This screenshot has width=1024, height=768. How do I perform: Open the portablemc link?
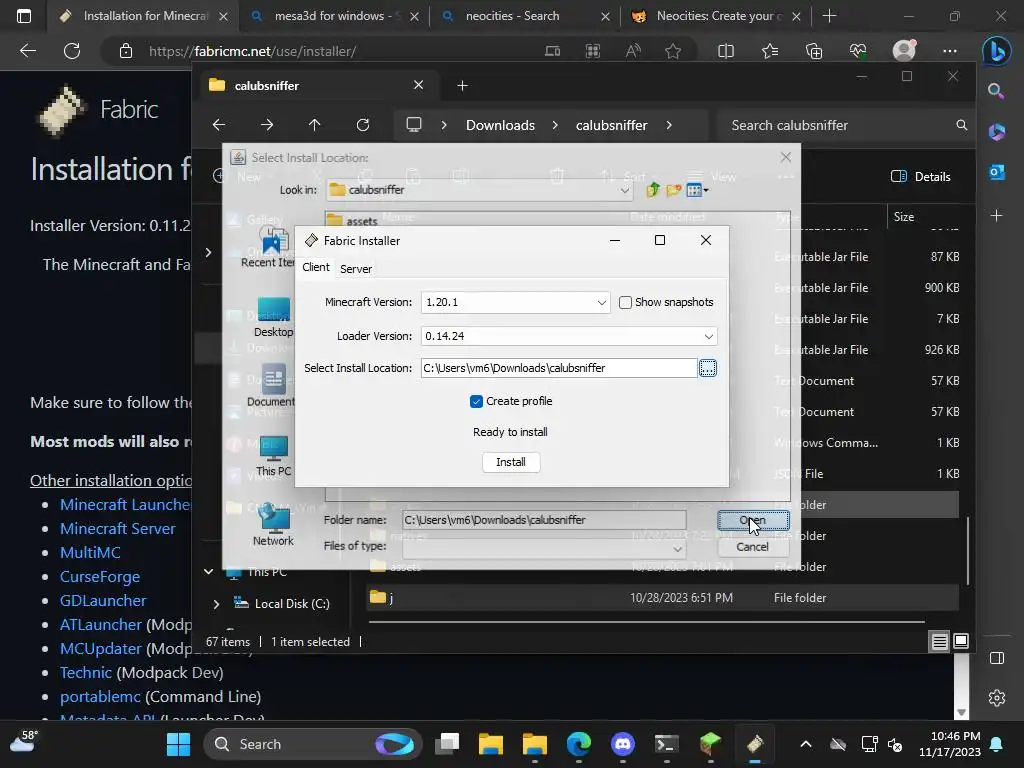[100, 697]
